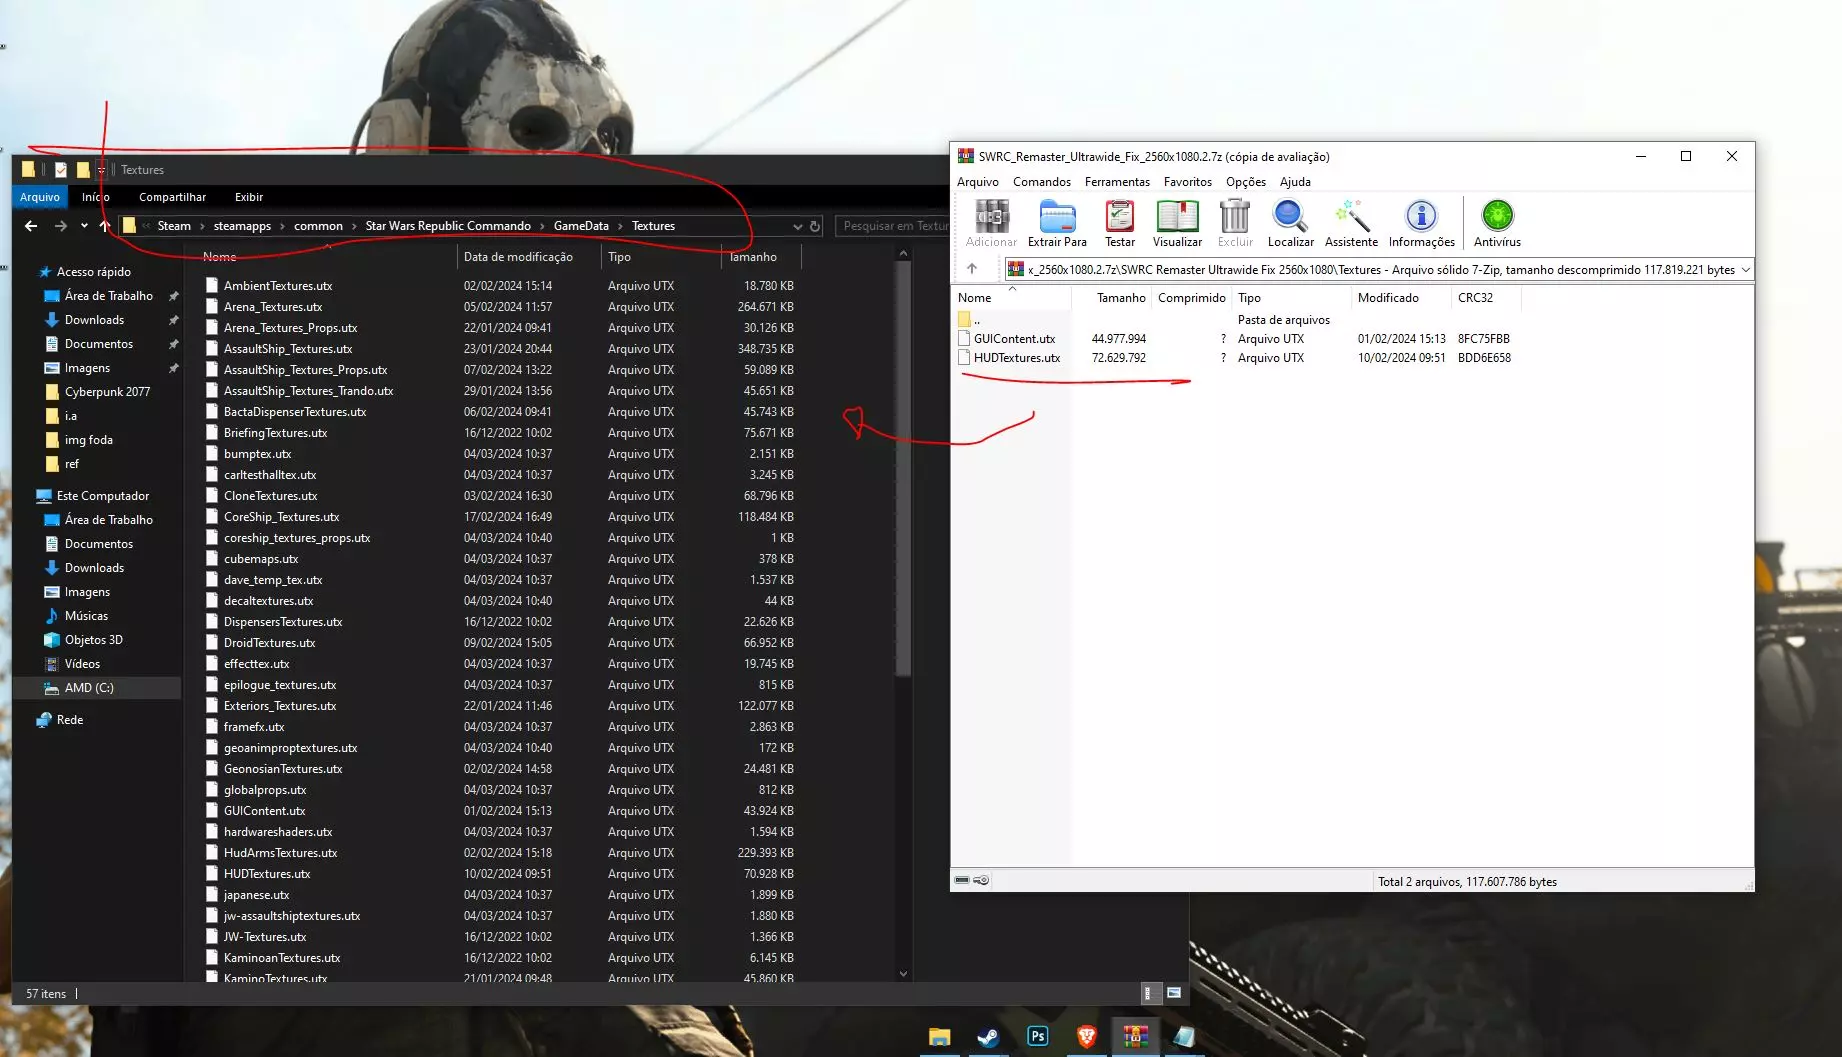Screen dimensions: 1842x1057
Task: Open the Visualizar book icon
Action: [x=1177, y=223]
